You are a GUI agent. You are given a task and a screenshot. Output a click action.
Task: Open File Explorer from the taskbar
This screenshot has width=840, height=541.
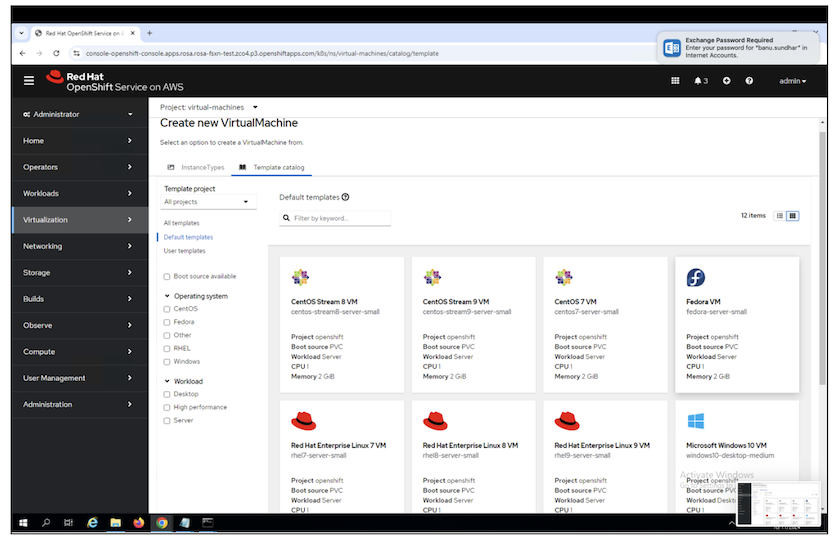(x=116, y=523)
